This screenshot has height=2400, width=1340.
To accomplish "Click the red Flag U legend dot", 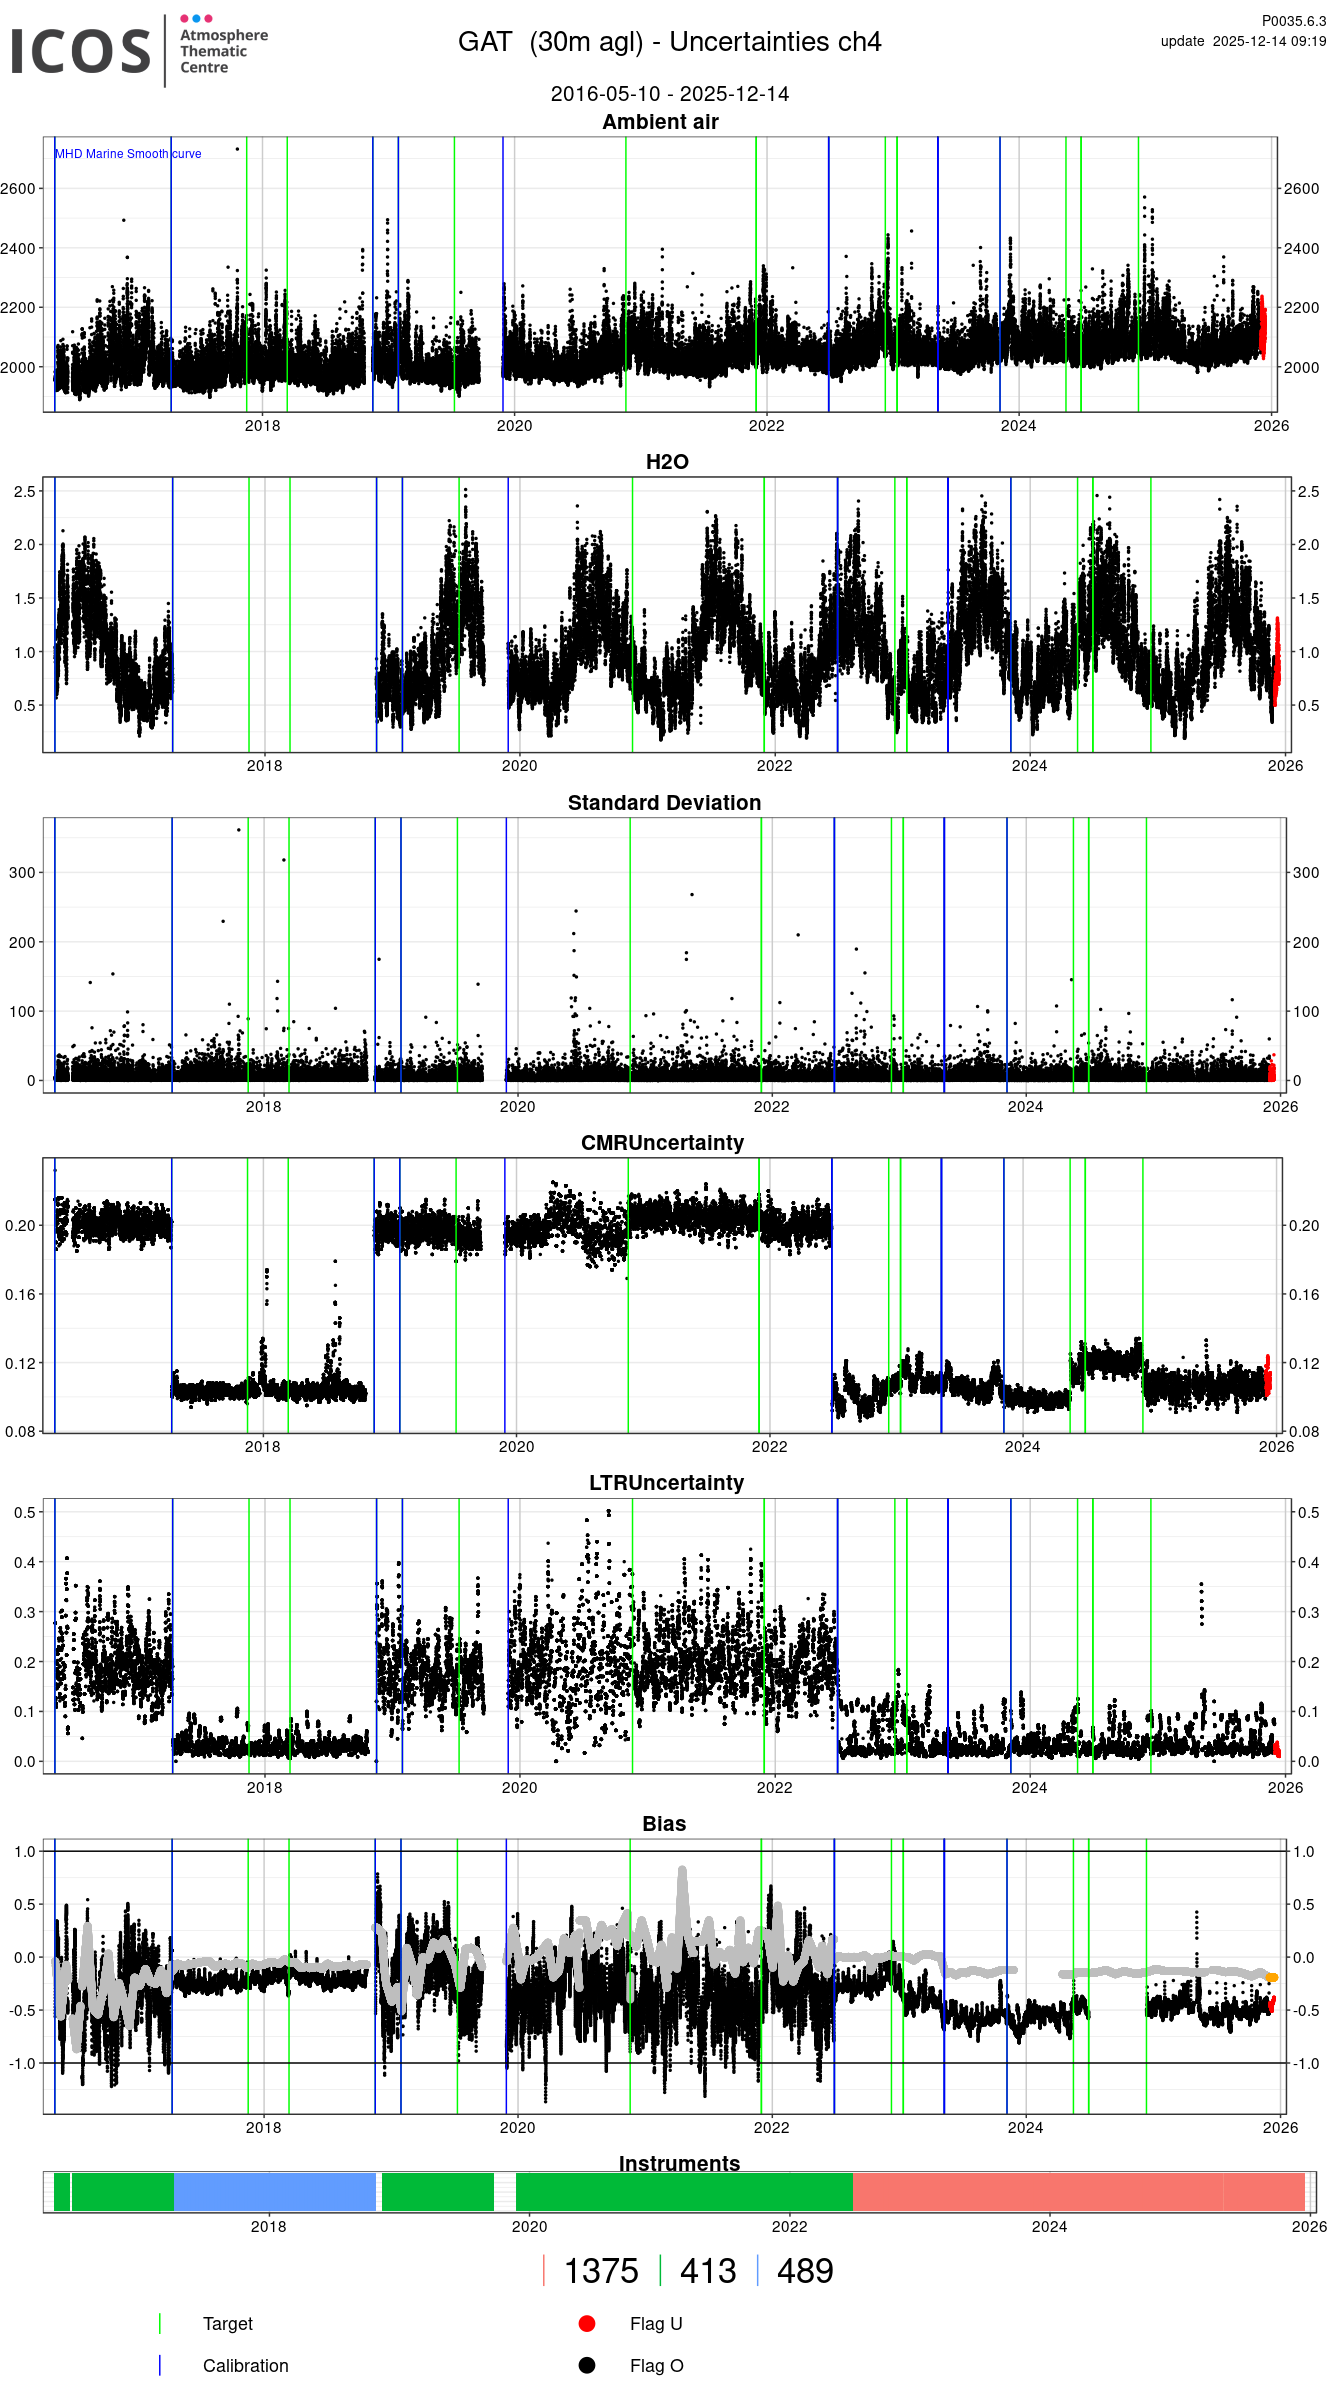I will click(x=587, y=2323).
